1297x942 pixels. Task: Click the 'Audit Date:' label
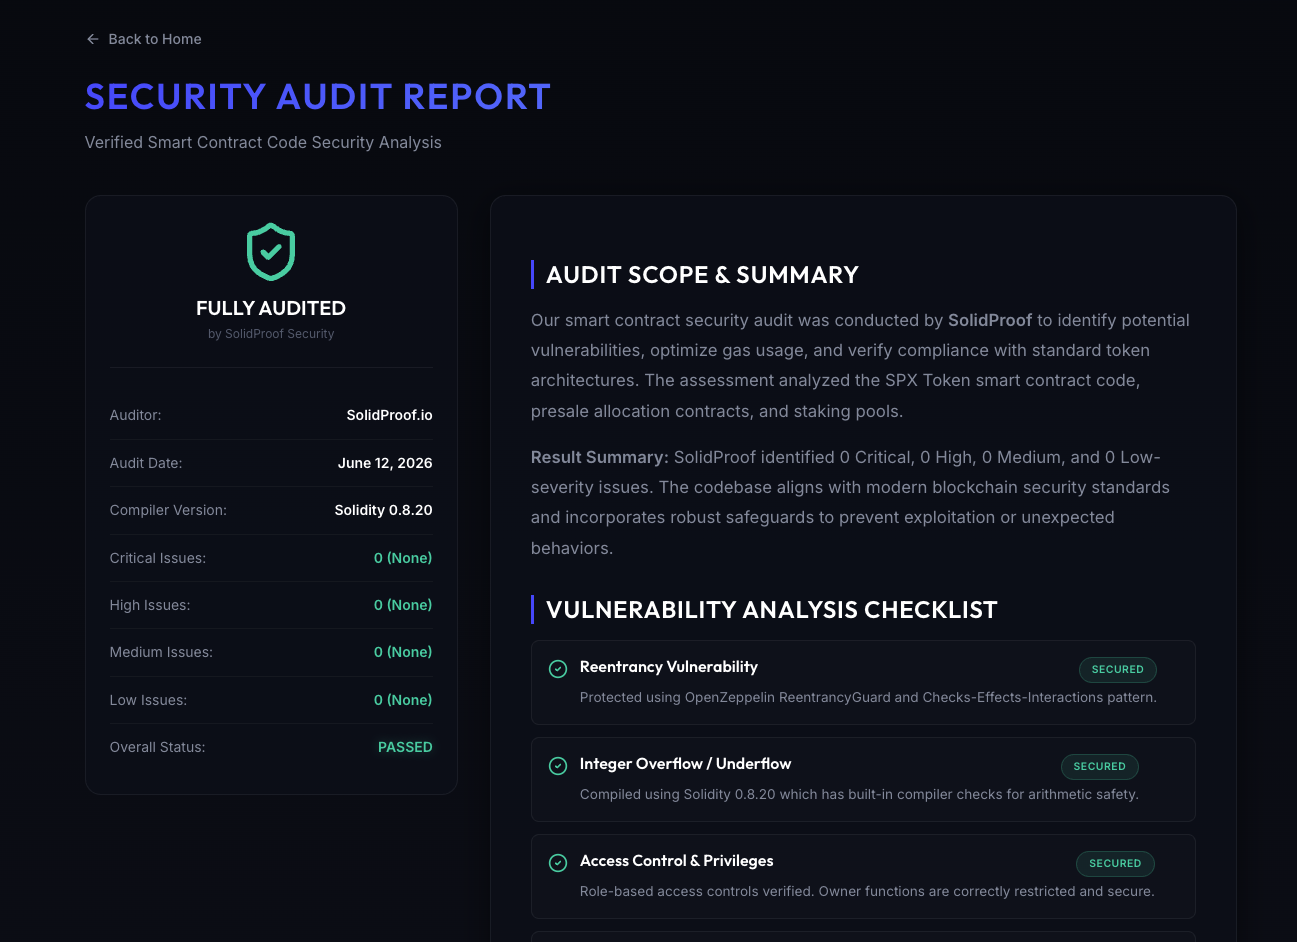(x=146, y=463)
